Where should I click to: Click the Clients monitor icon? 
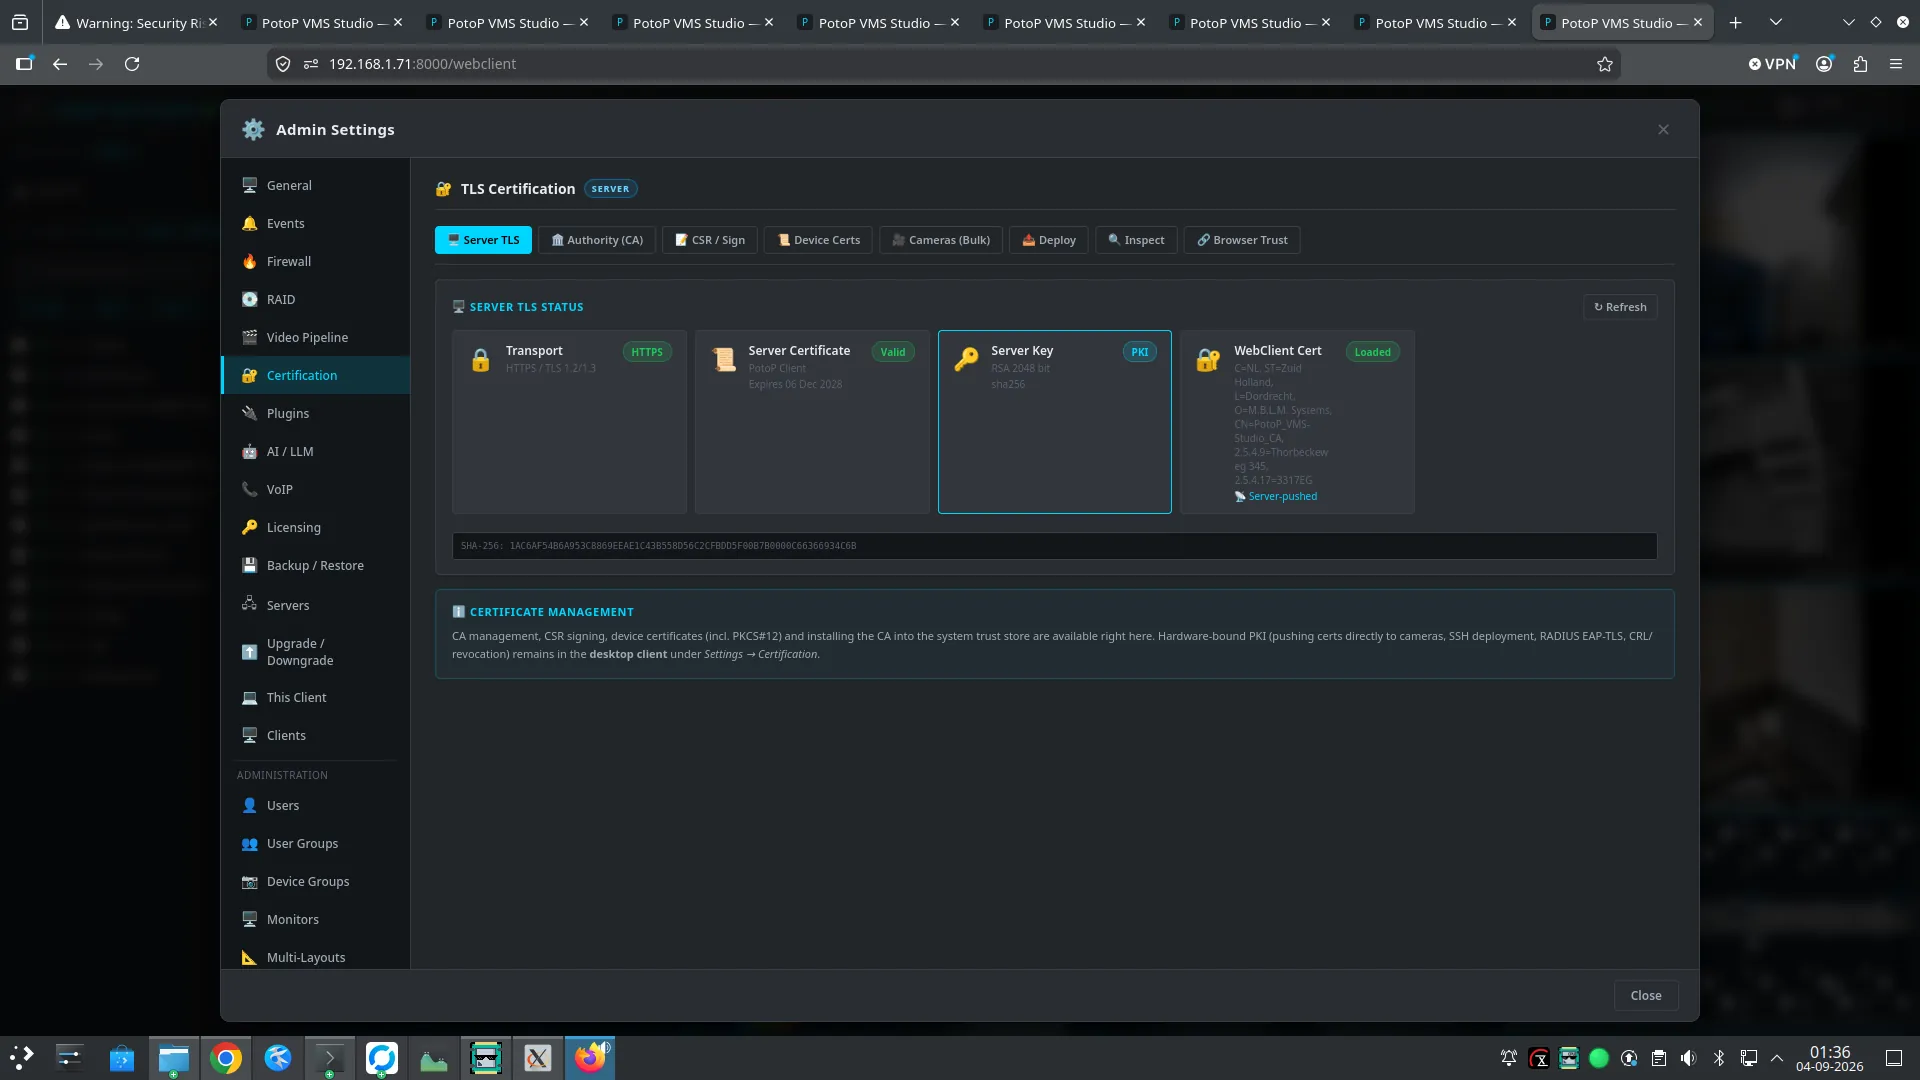point(249,735)
